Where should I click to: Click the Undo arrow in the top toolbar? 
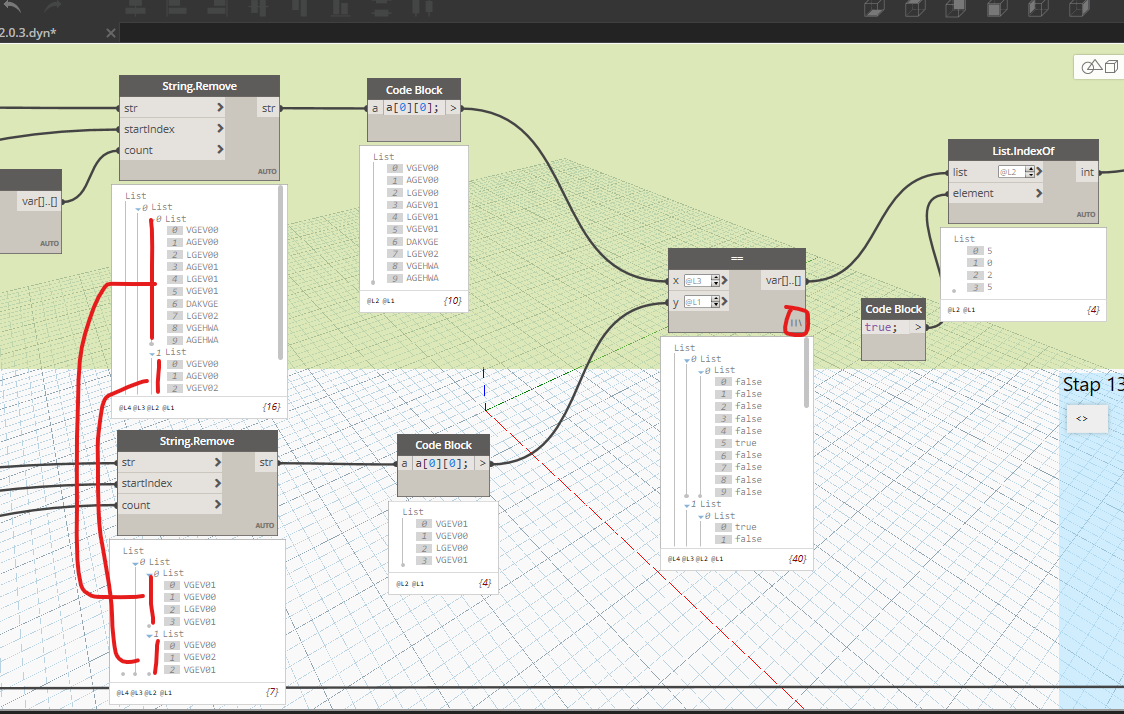coord(12,7)
